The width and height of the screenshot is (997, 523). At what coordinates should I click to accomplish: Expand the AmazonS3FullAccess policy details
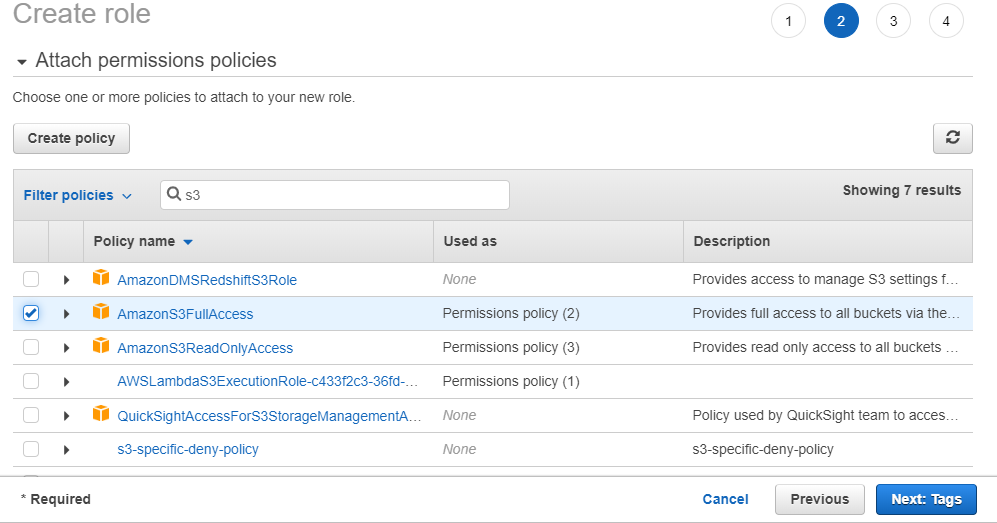66,314
